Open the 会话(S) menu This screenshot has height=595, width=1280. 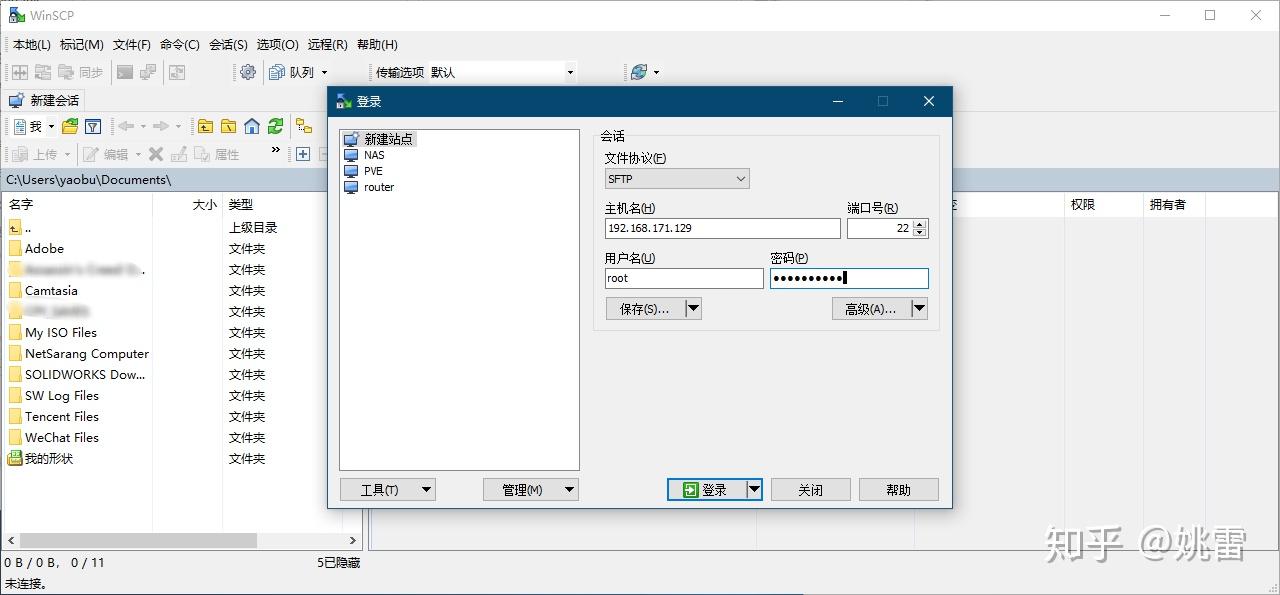click(x=228, y=44)
